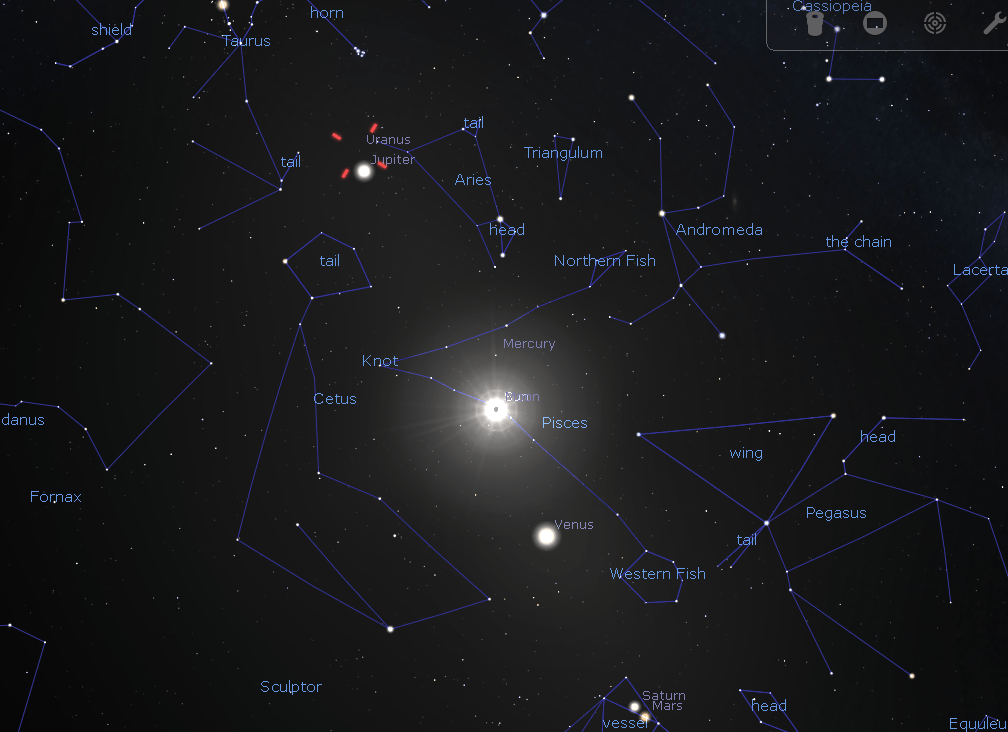Select the Pegasus constellation name
The image size is (1008, 732).
tap(836, 513)
